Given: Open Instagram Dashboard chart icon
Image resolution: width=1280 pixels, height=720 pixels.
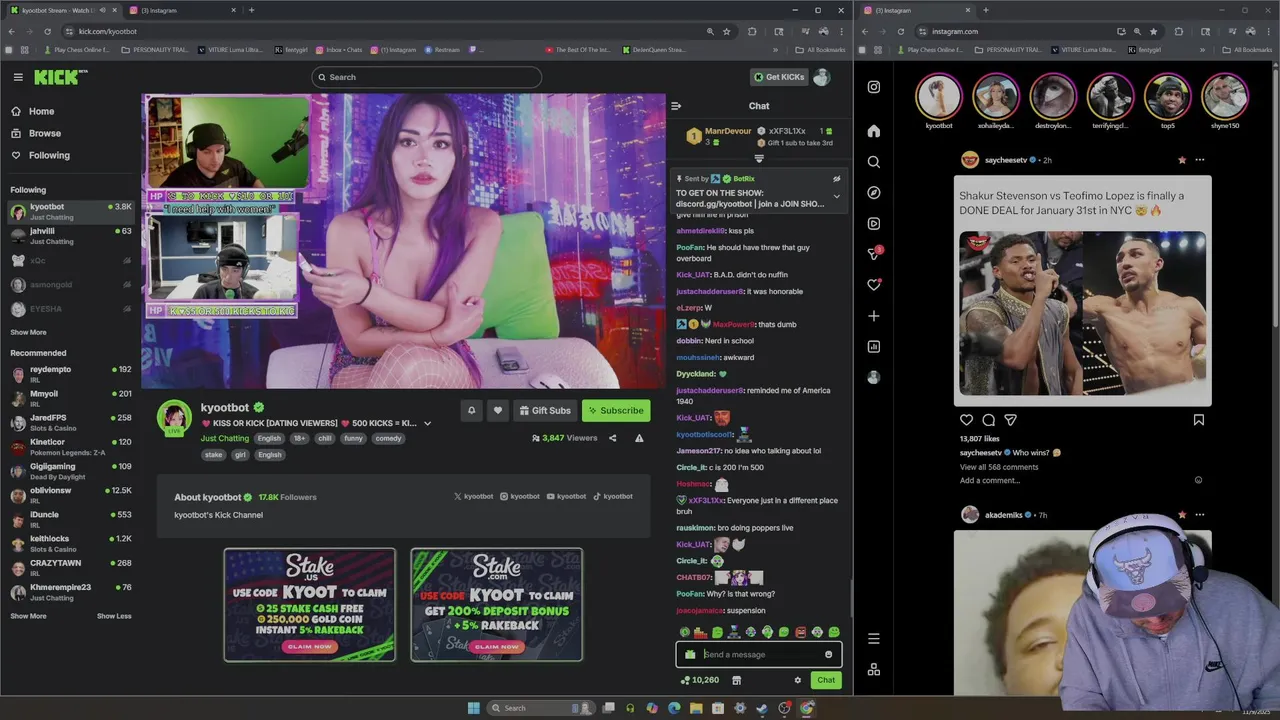Looking at the screenshot, I should (874, 347).
